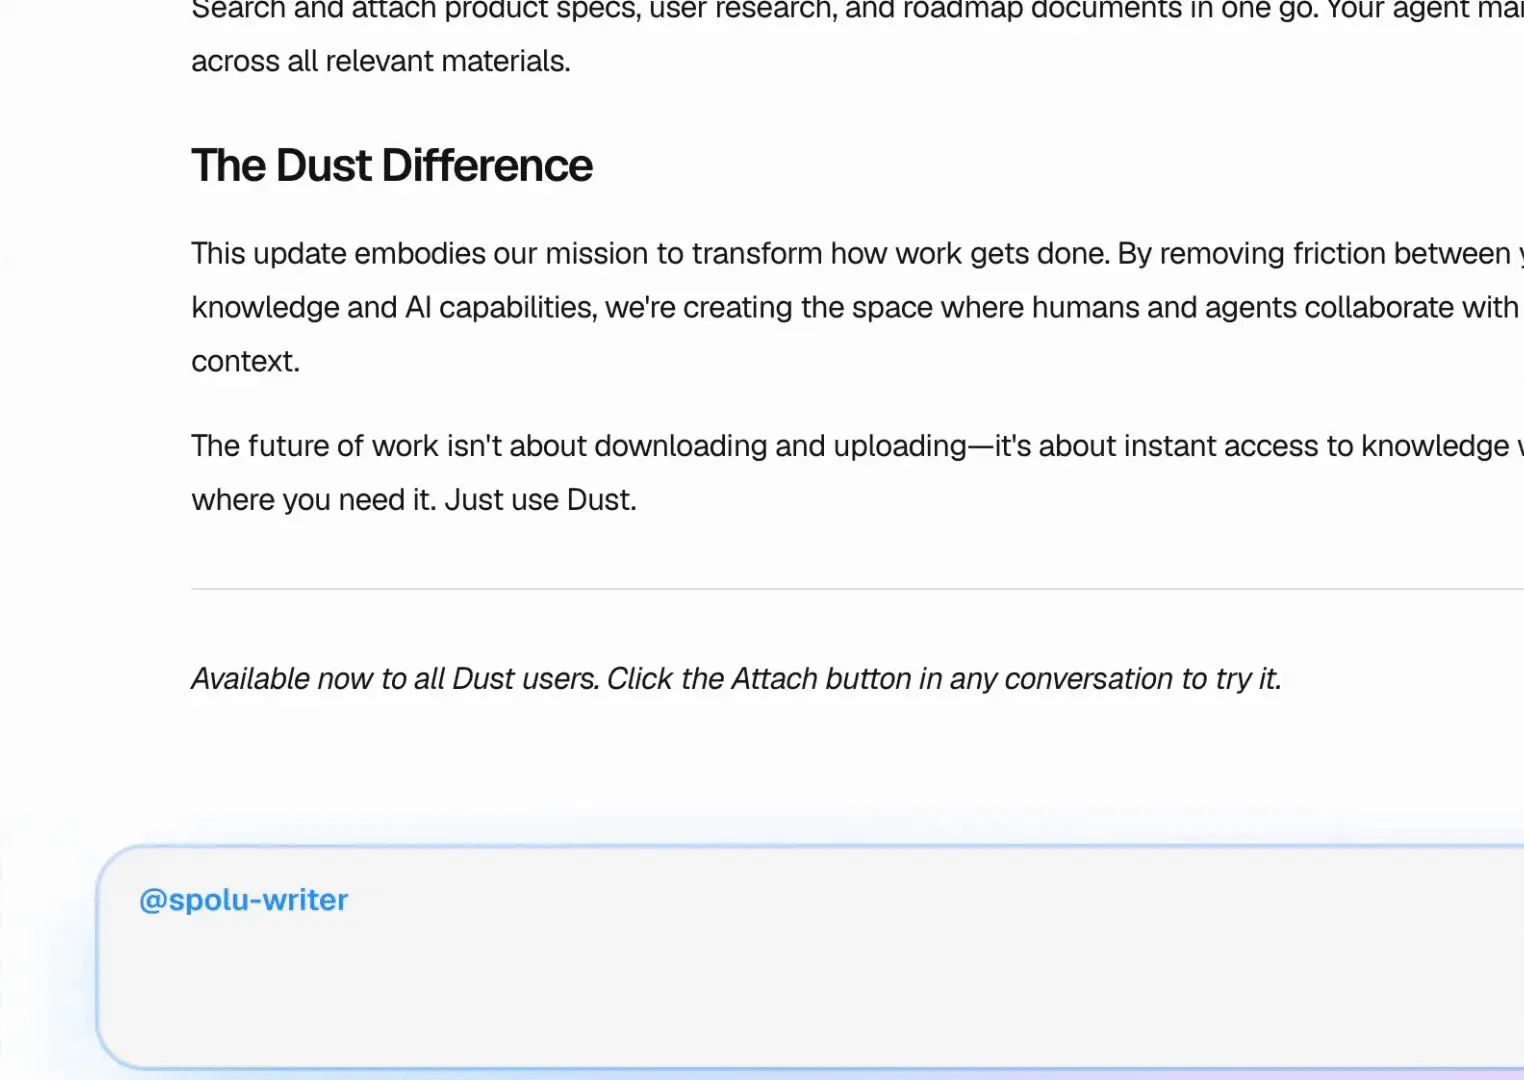Viewport: 1524px width, 1080px height.
Task: Click the phrase Just use Dust
Action: point(540,499)
